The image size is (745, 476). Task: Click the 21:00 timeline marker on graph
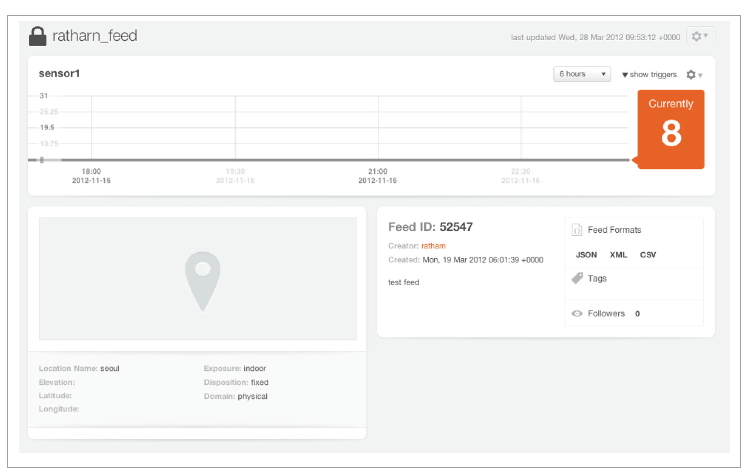377,171
